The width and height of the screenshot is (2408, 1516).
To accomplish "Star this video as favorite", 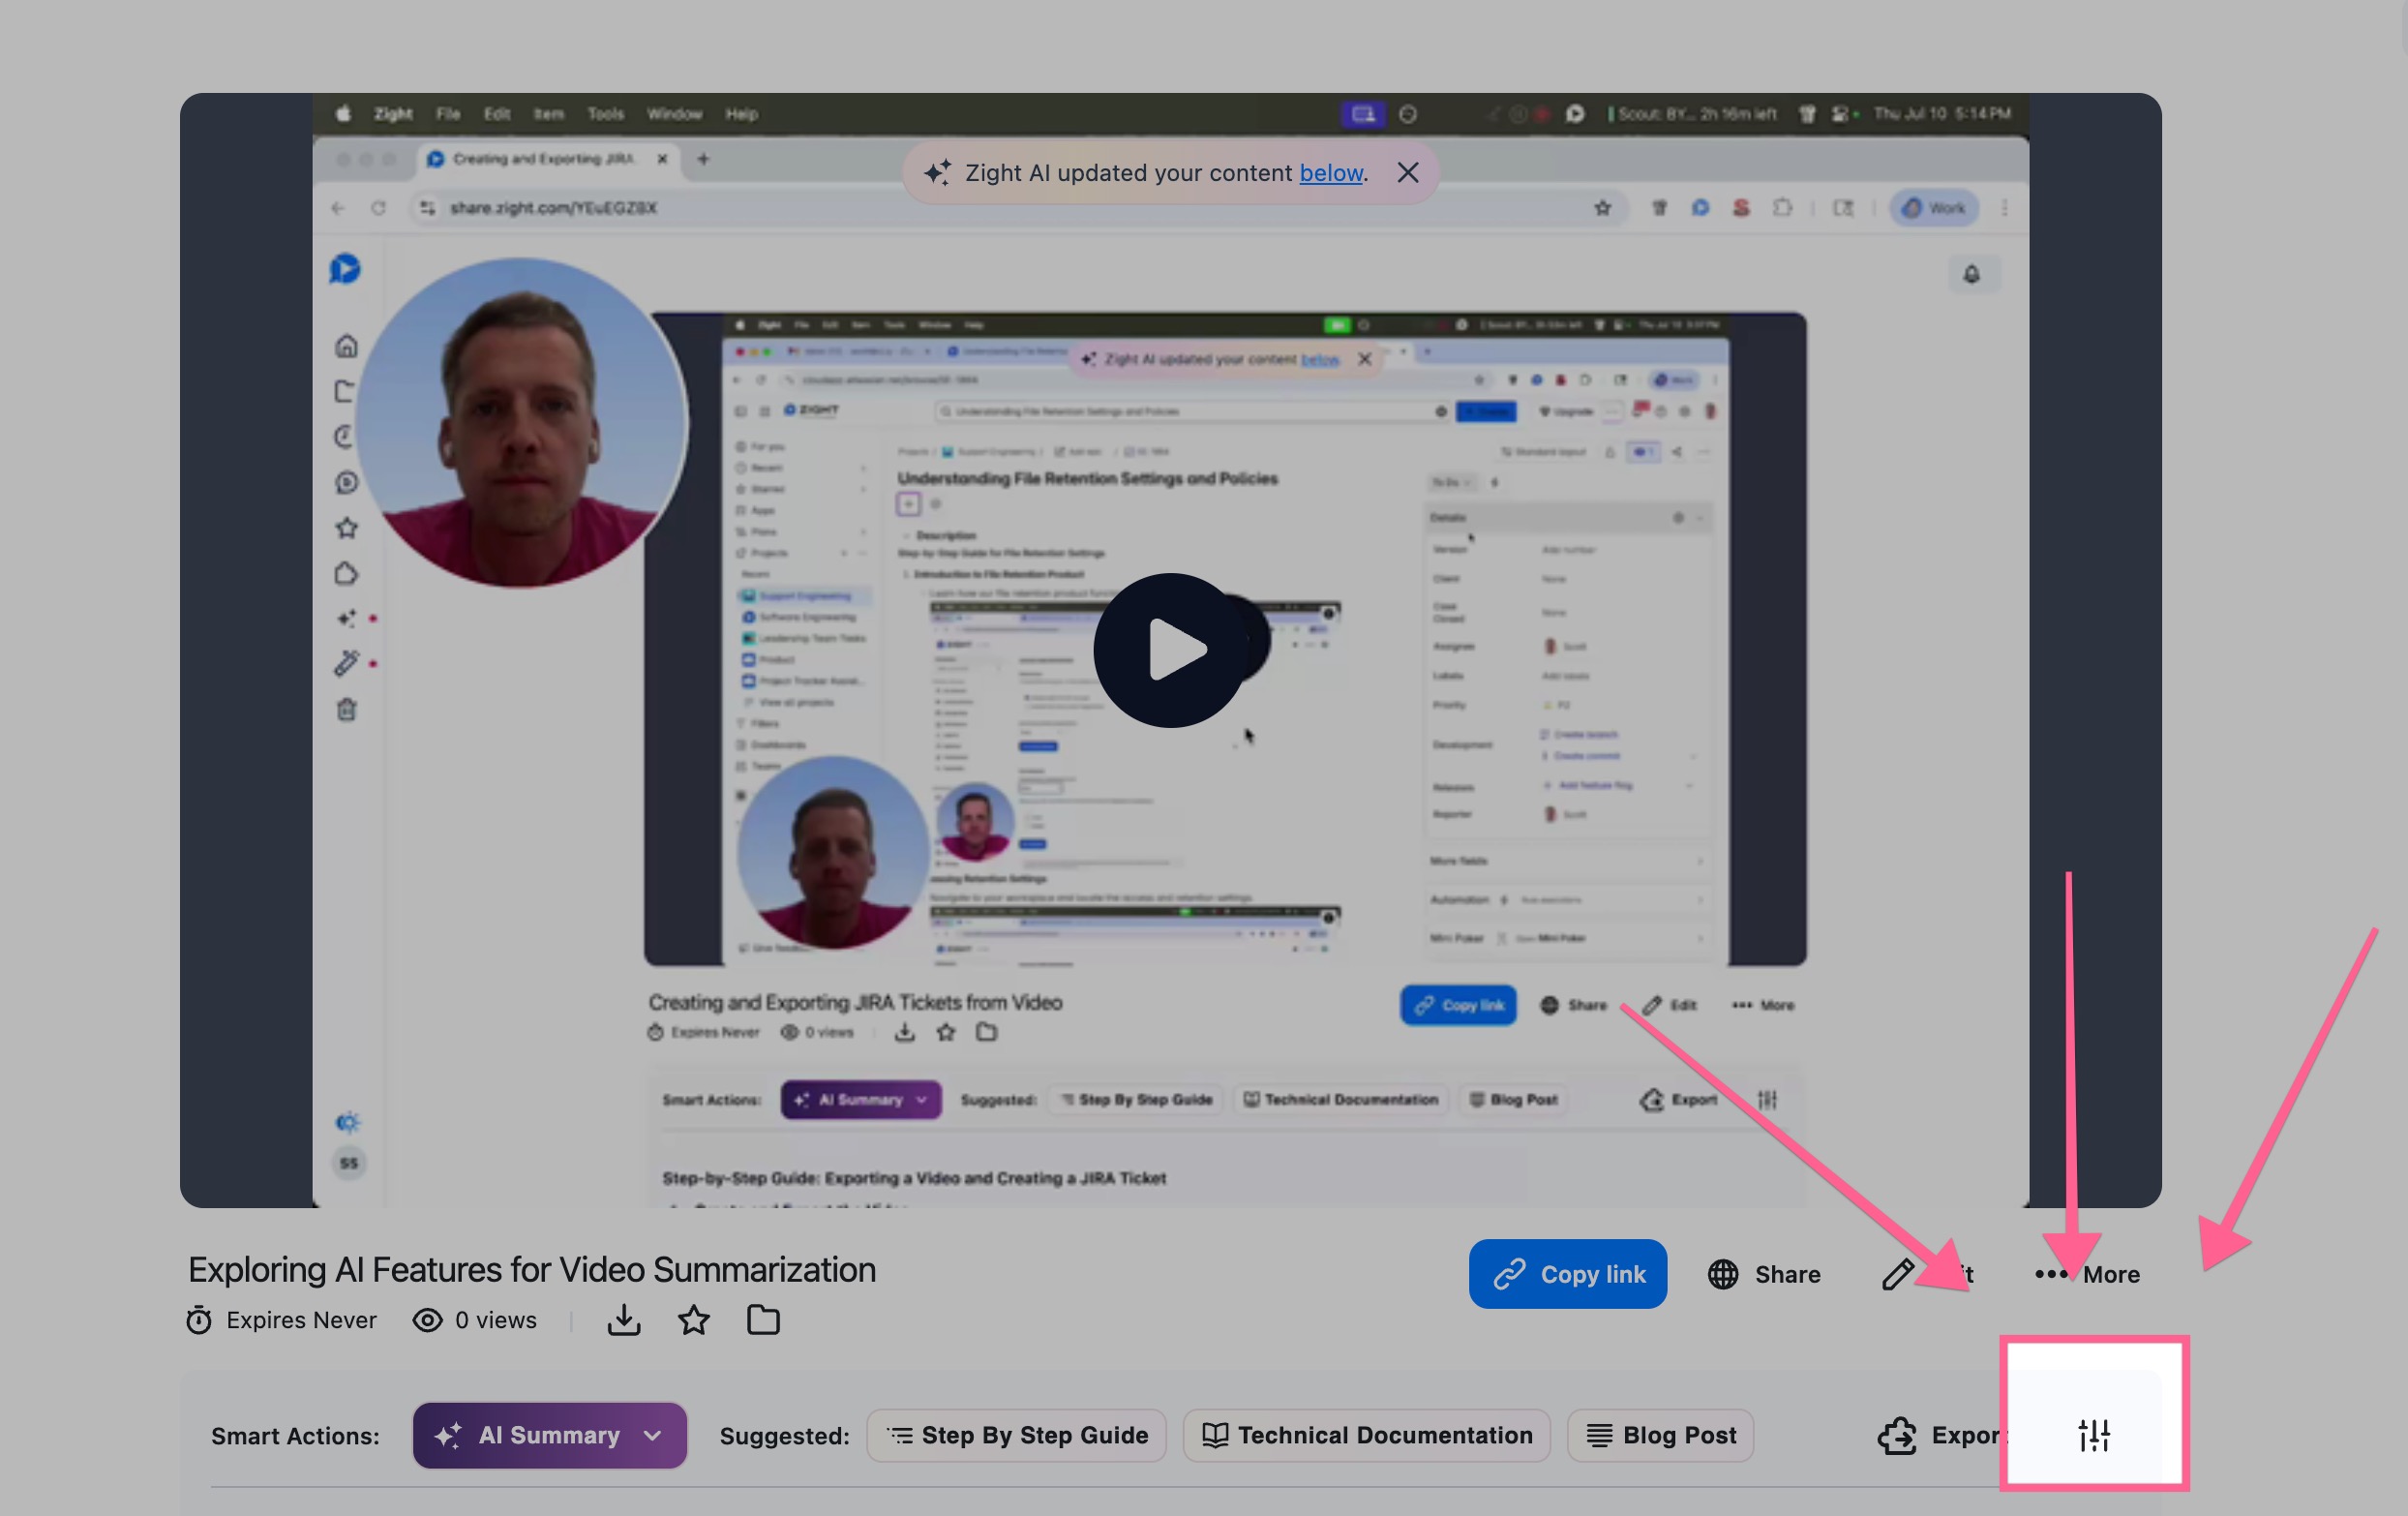I will click(x=693, y=1320).
